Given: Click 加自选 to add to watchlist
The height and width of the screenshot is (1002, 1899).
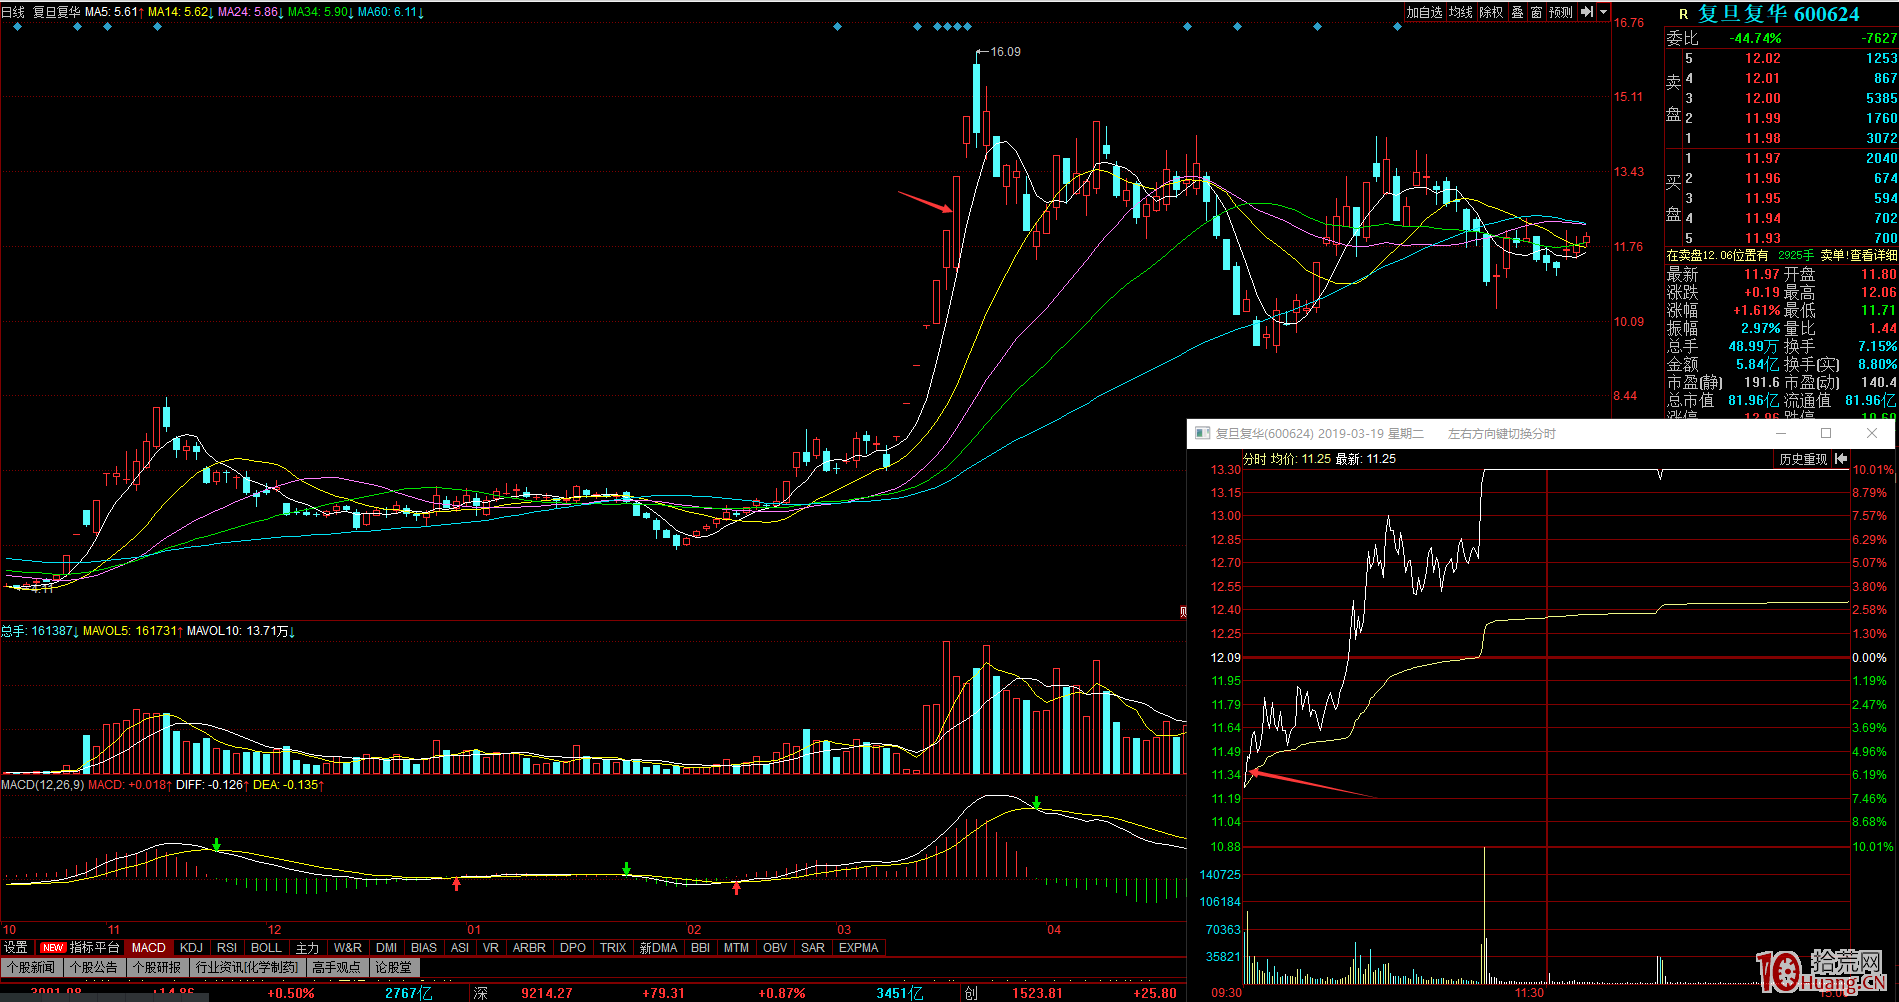Looking at the screenshot, I should click(x=1424, y=12).
